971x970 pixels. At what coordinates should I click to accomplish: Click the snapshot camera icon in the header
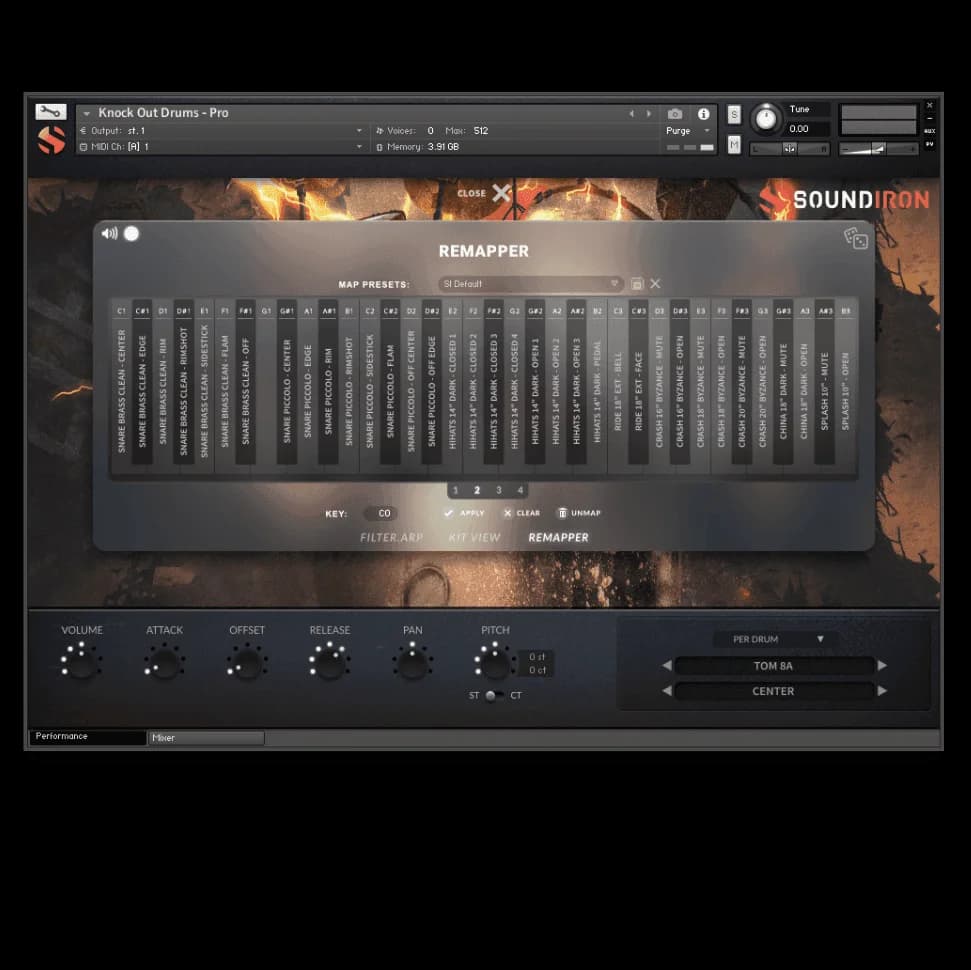click(675, 114)
